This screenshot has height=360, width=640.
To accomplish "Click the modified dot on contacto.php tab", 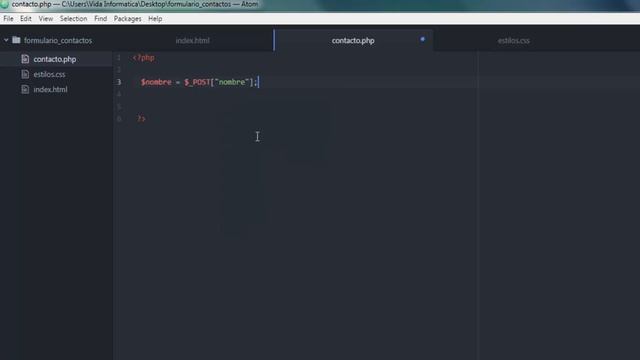I will [x=422, y=39].
